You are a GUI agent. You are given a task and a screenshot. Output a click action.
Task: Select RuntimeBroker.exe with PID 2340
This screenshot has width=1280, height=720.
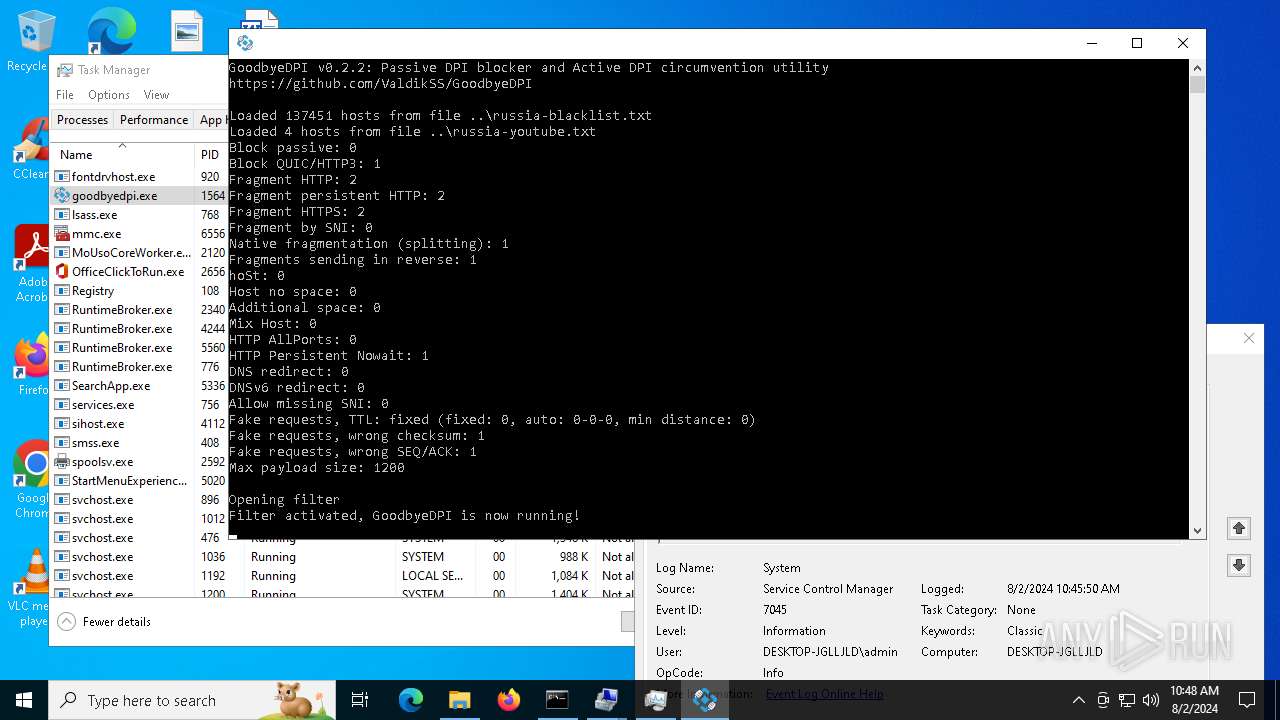139,310
